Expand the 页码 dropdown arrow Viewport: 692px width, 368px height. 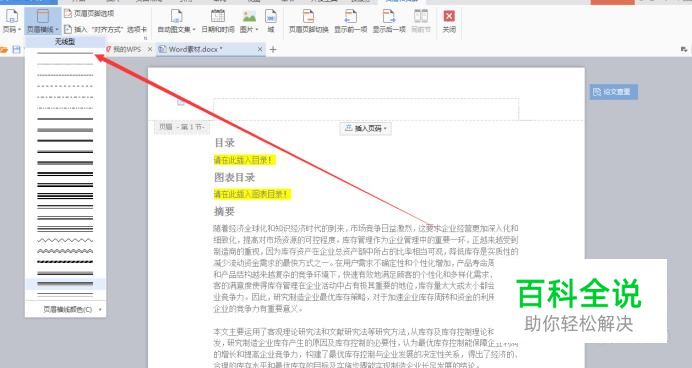point(20,30)
